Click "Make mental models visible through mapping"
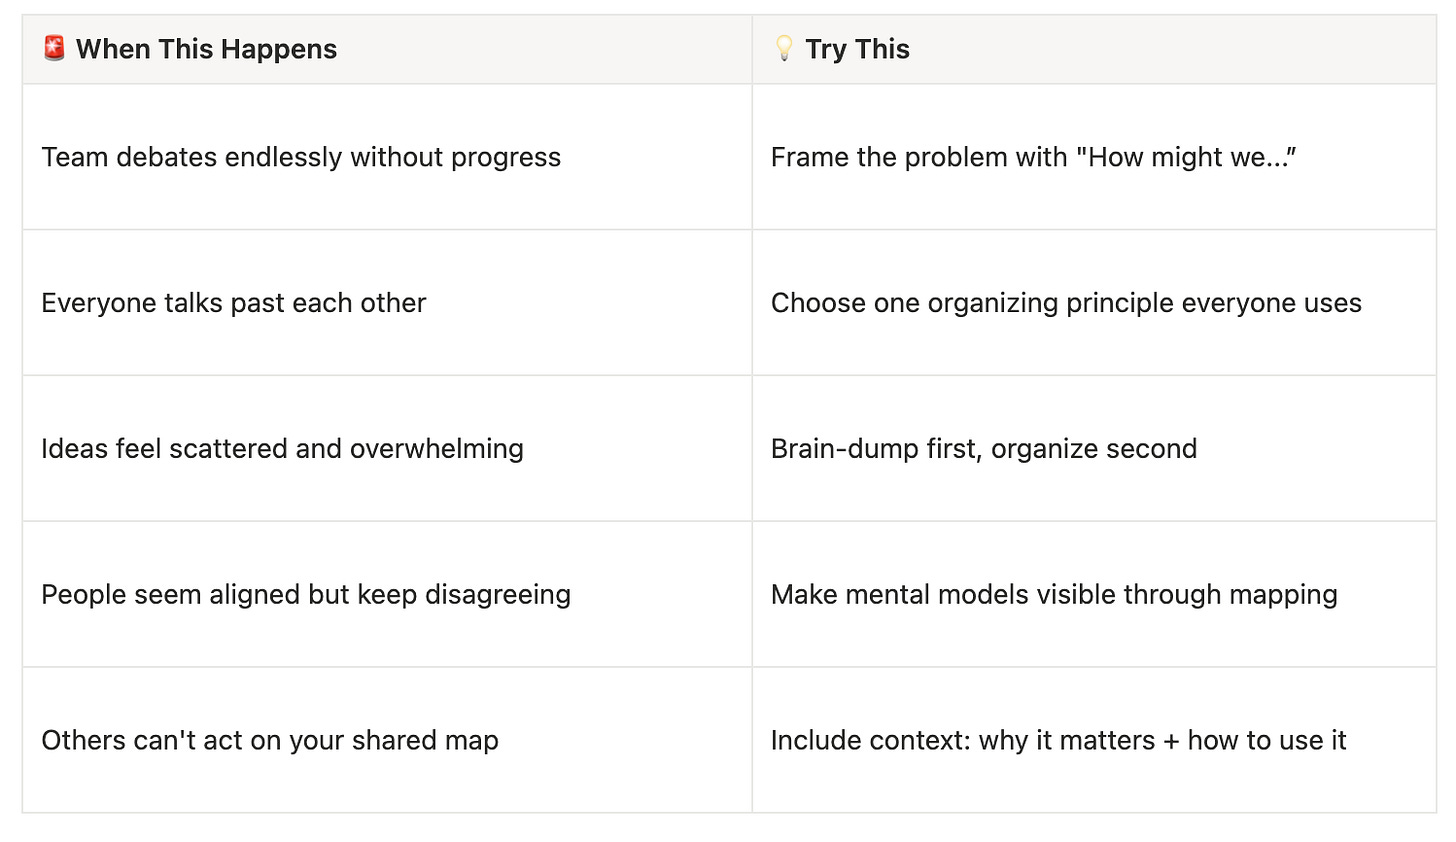The width and height of the screenshot is (1456, 842). [1054, 595]
